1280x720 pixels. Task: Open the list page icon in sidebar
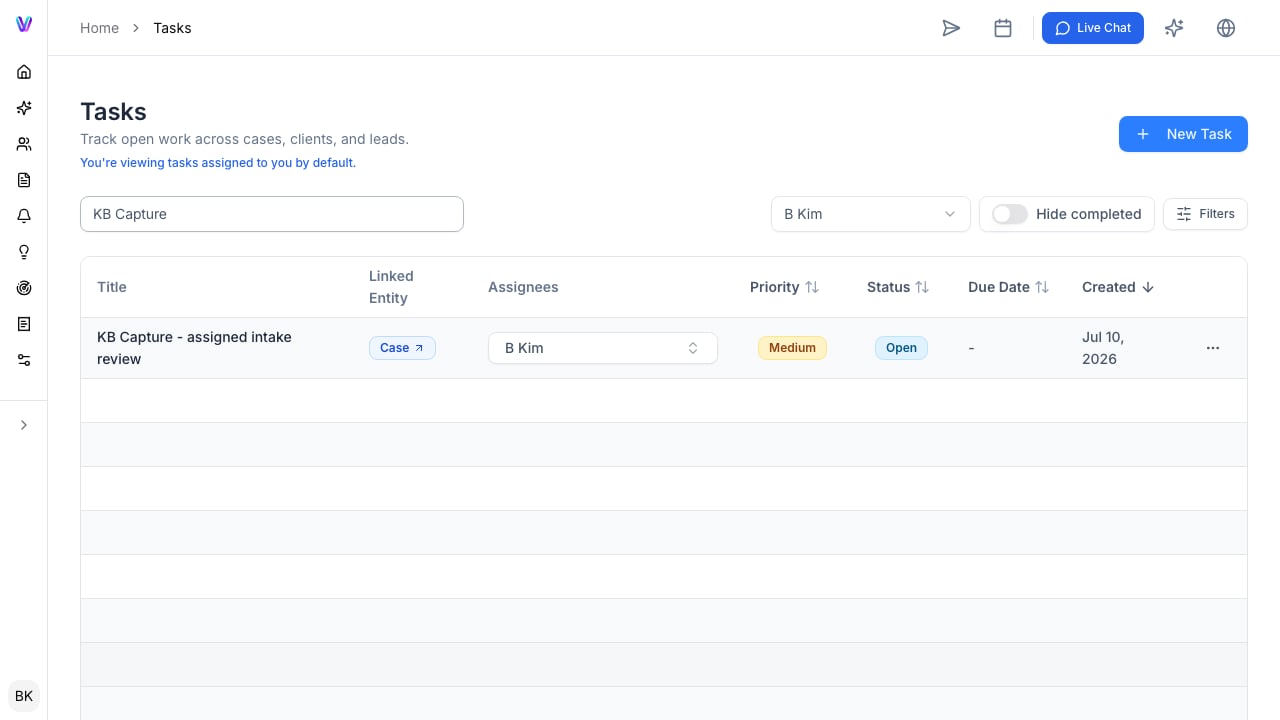pyautogui.click(x=24, y=324)
